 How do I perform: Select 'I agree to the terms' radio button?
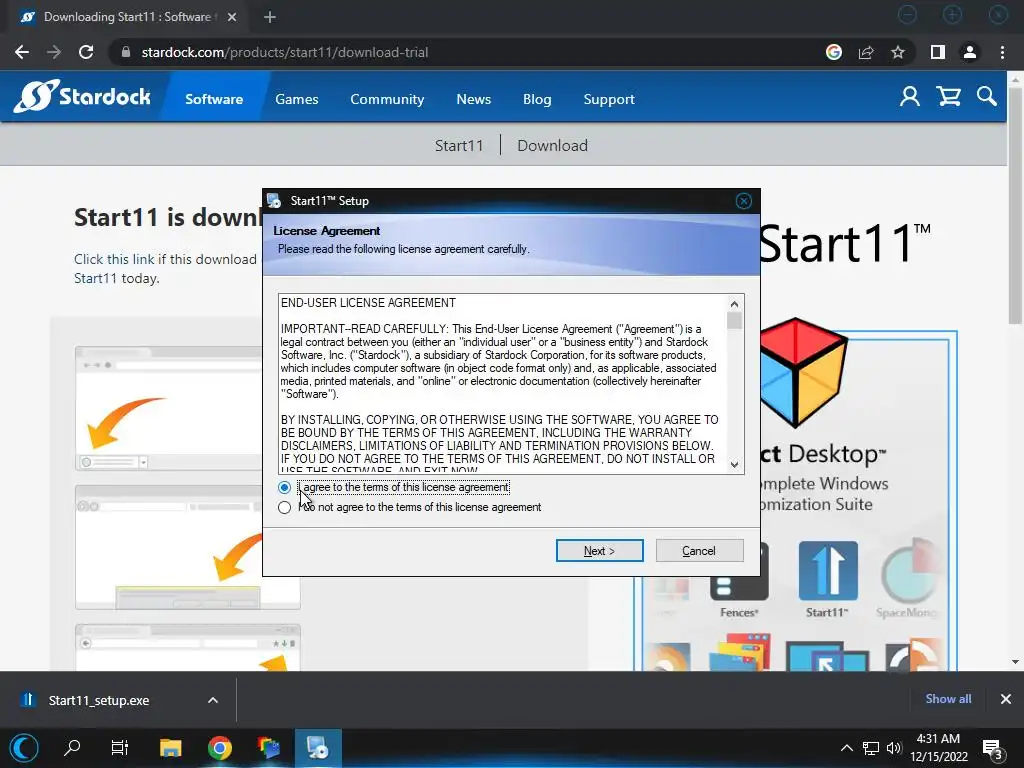(284, 487)
